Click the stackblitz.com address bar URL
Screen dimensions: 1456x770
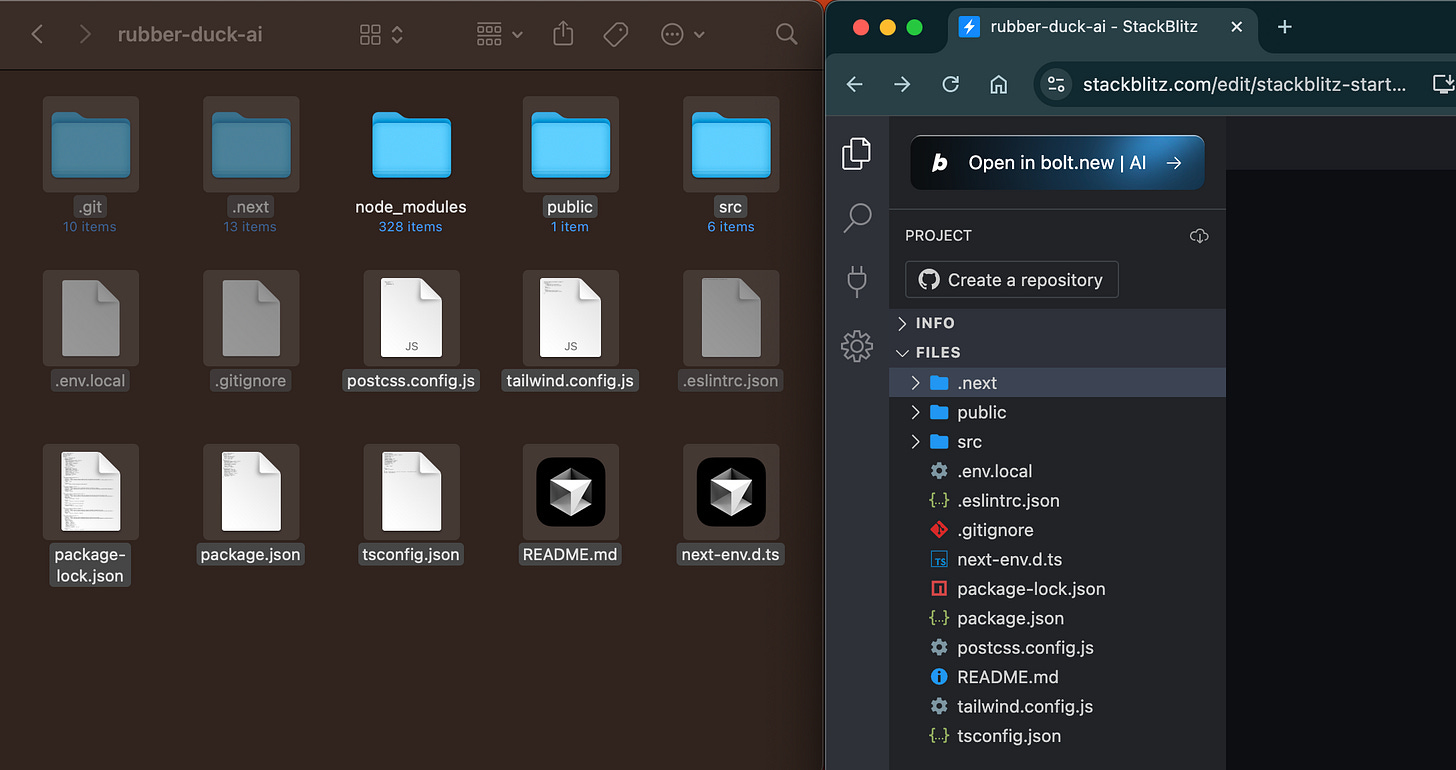pyautogui.click(x=1245, y=85)
